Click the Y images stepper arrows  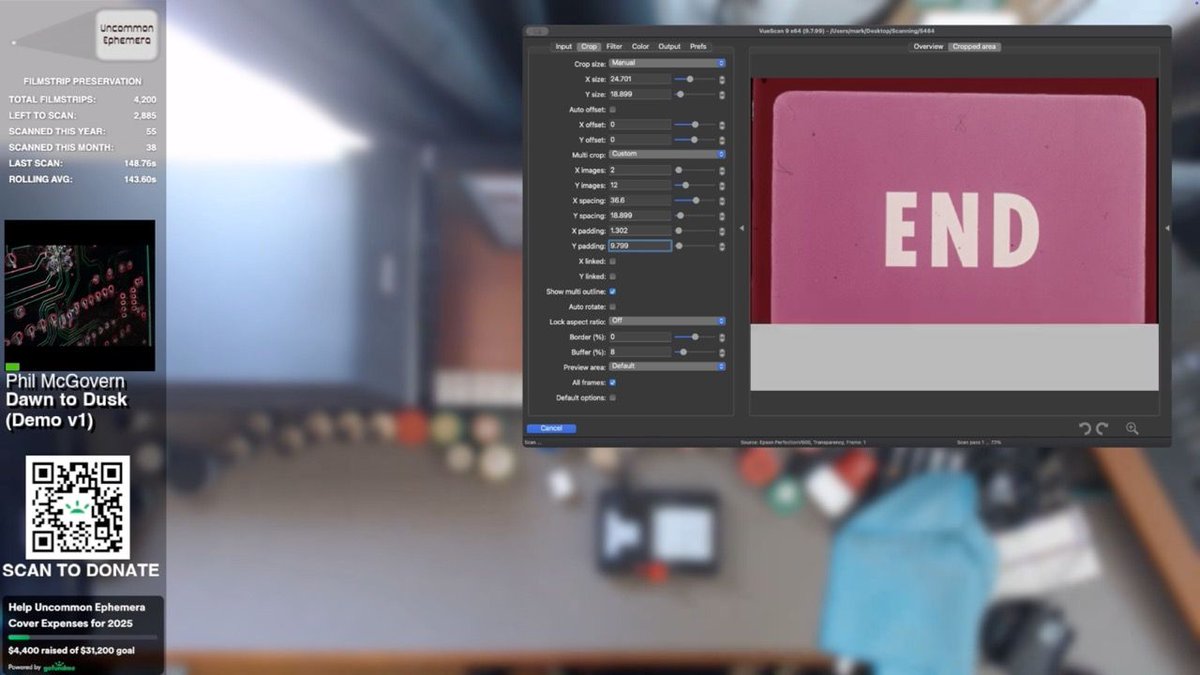tap(722, 185)
